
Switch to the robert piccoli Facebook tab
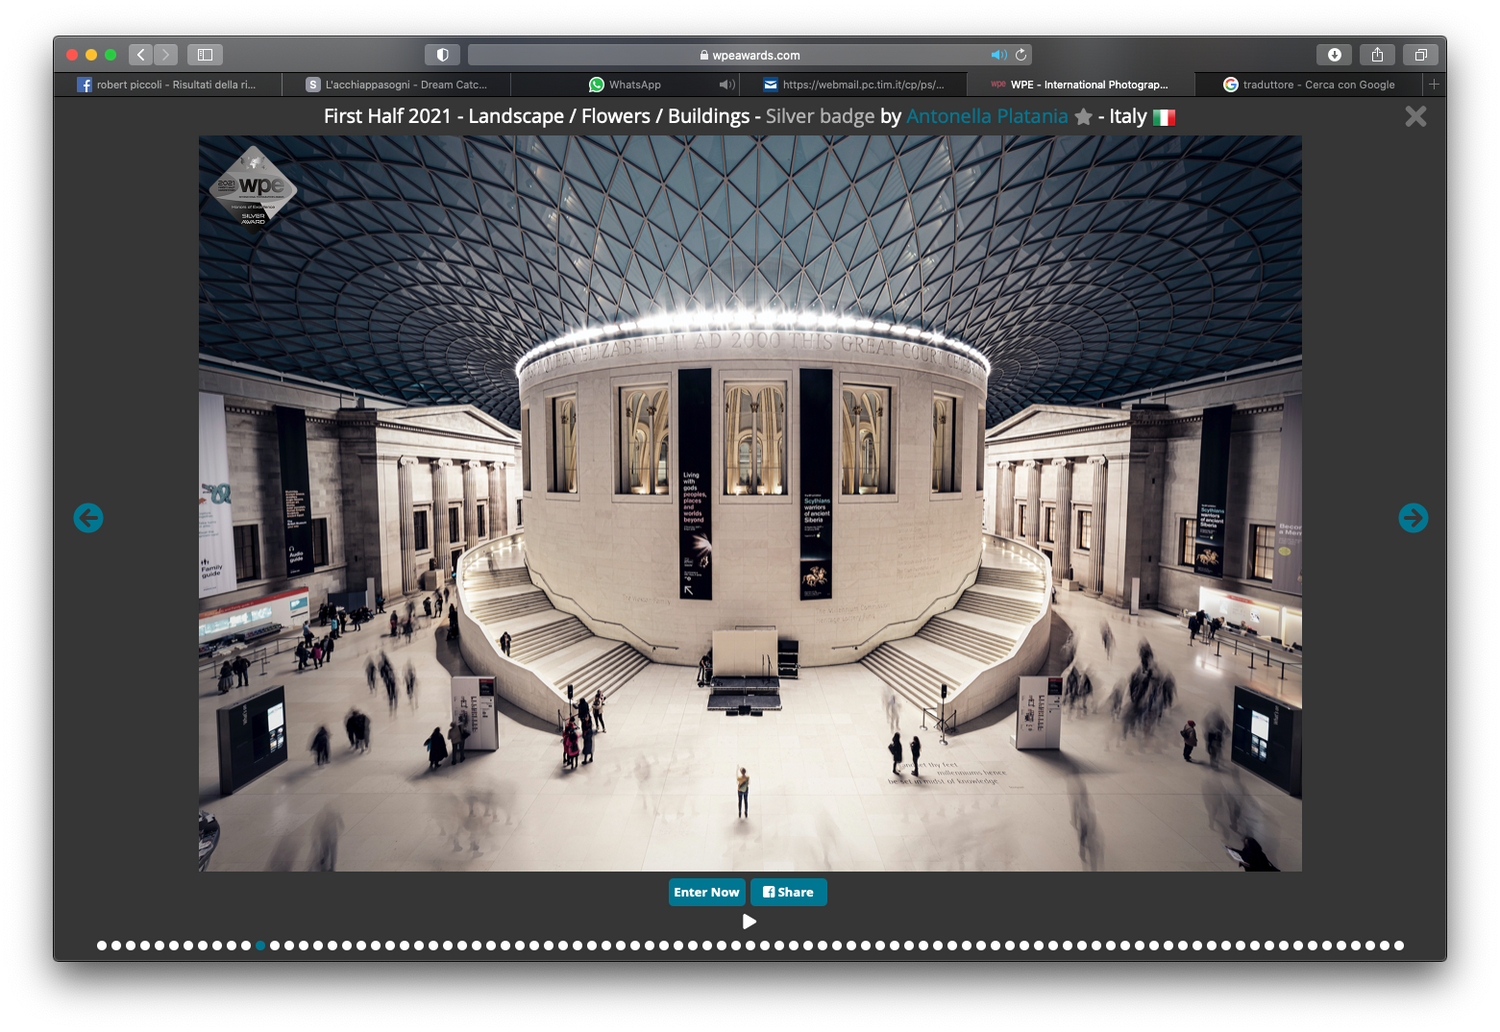[168, 85]
